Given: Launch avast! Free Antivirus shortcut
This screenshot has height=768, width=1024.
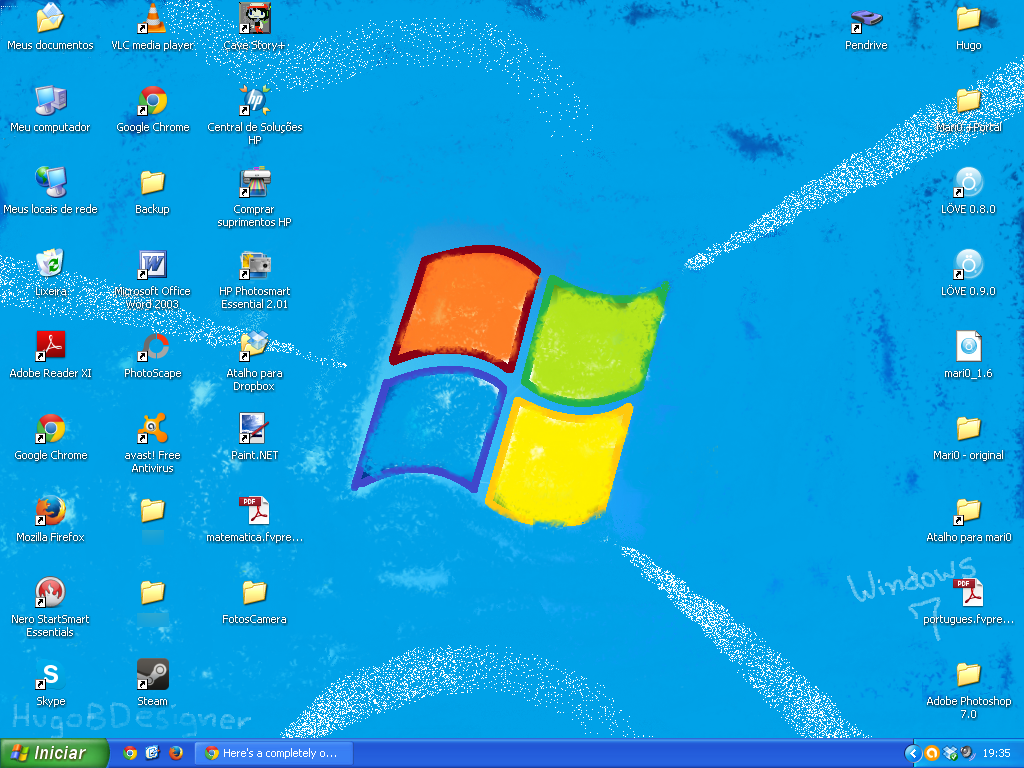Looking at the screenshot, I should coord(152,428).
